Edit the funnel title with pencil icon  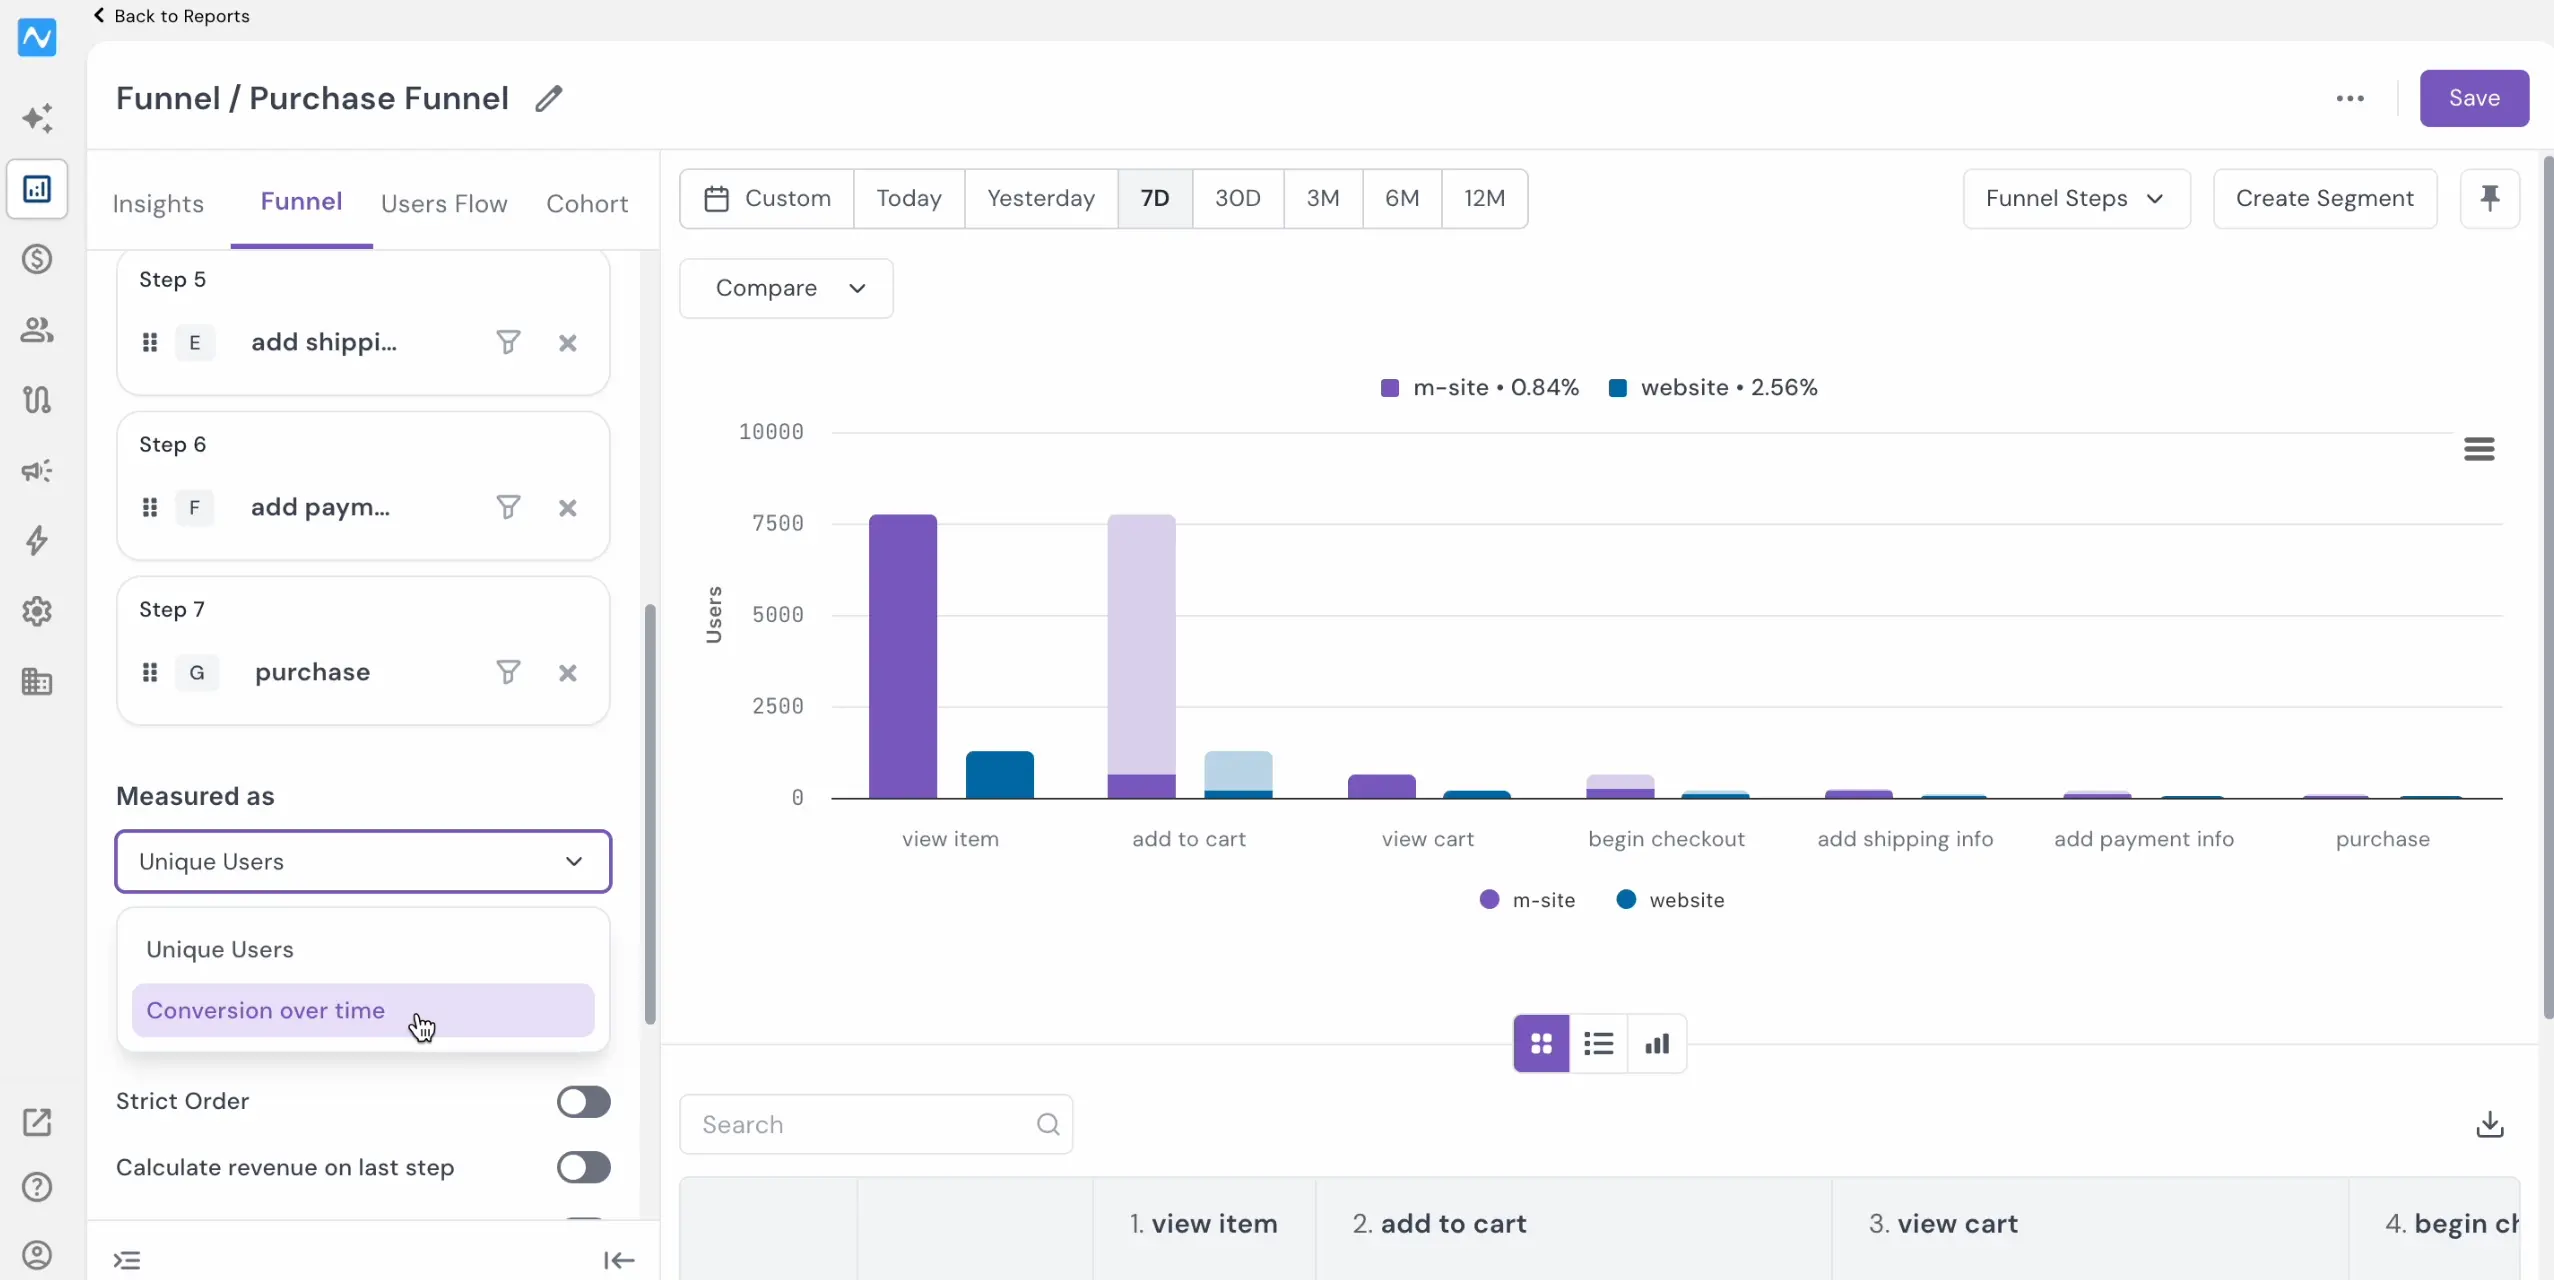click(548, 98)
